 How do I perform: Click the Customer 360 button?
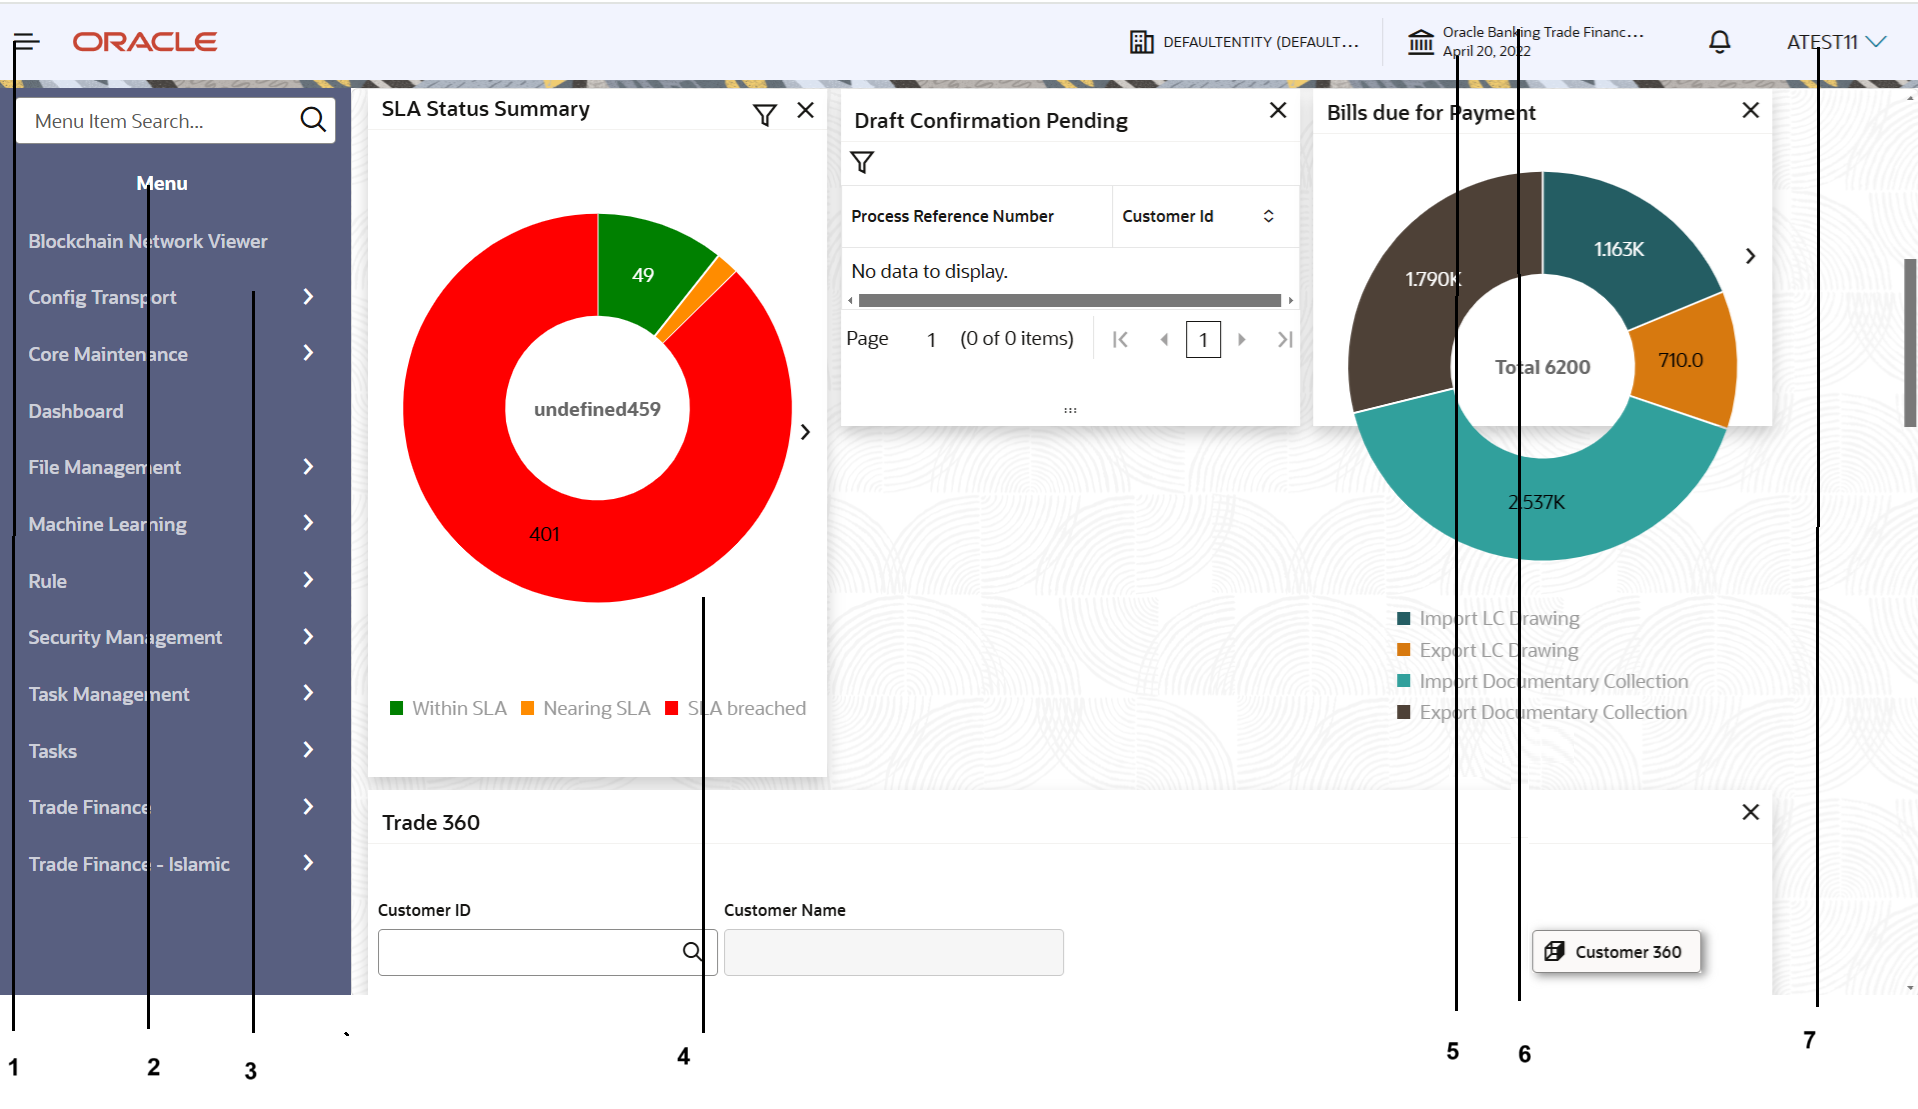pos(1615,951)
